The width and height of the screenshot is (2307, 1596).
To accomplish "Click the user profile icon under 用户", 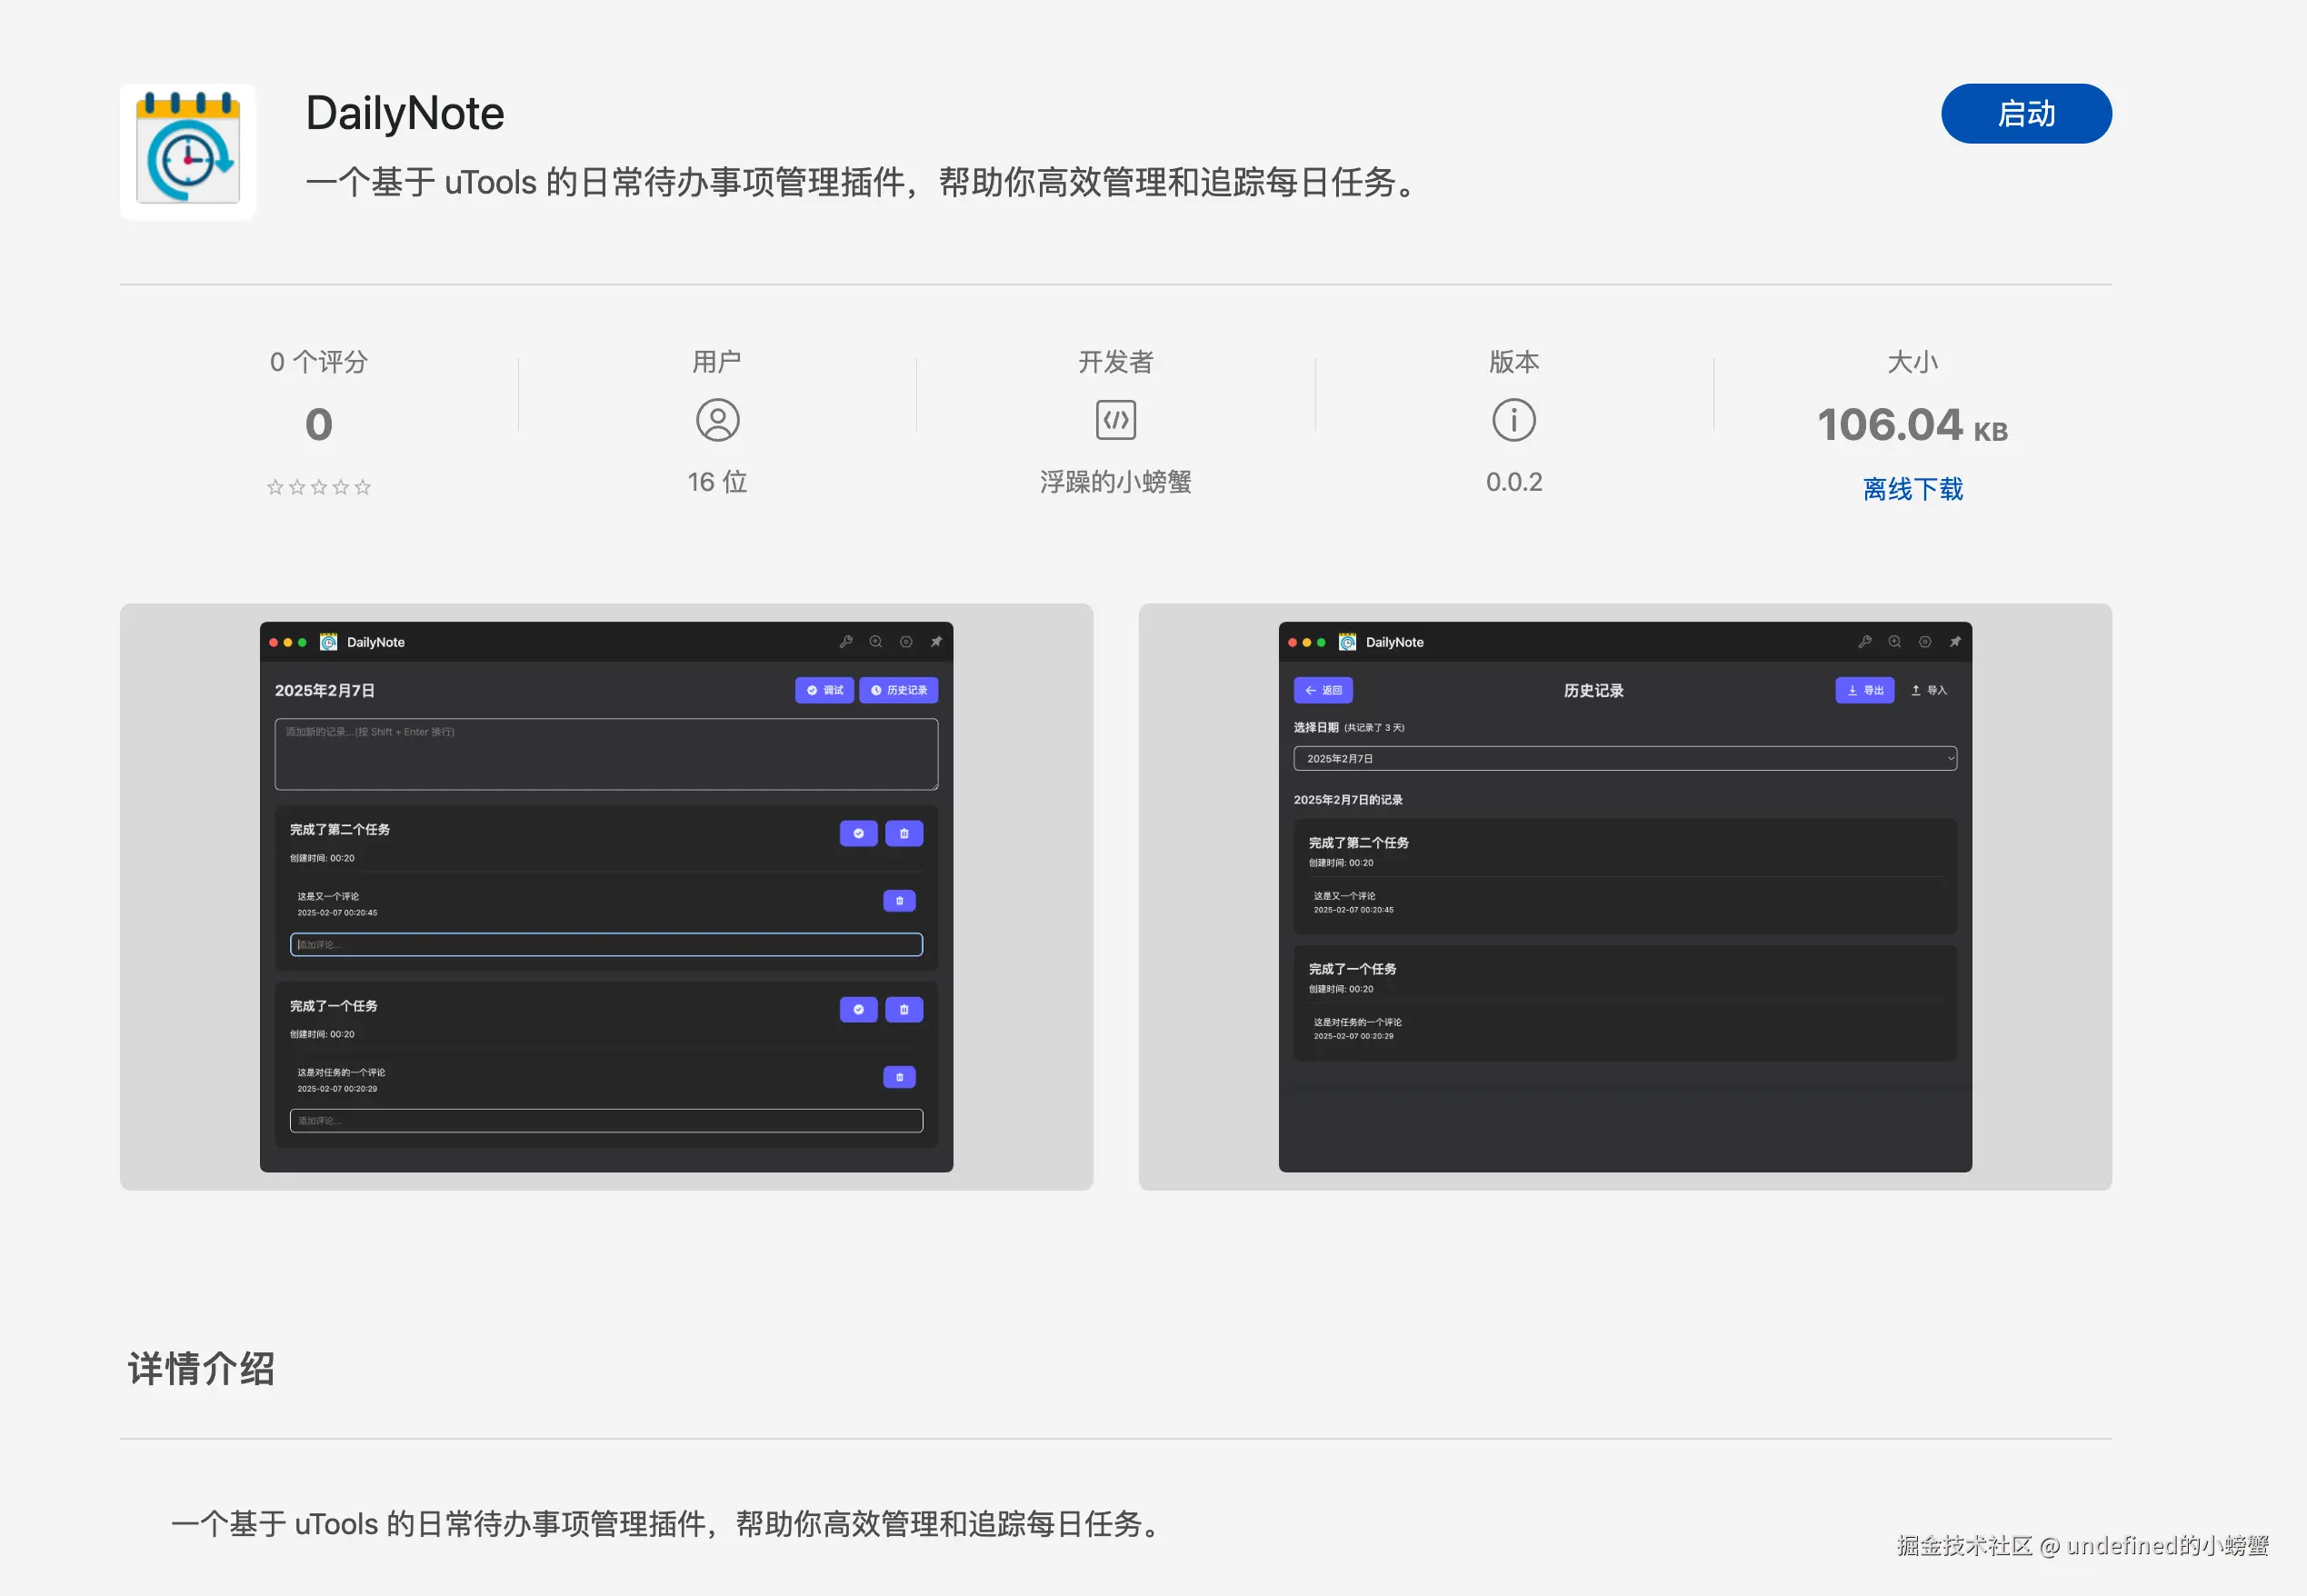I will (717, 420).
